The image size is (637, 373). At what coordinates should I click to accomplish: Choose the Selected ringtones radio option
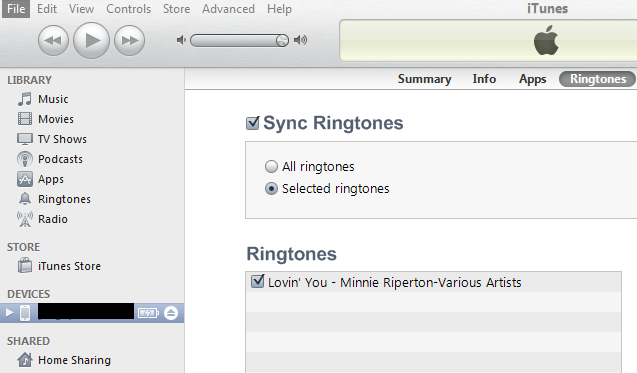pos(271,189)
